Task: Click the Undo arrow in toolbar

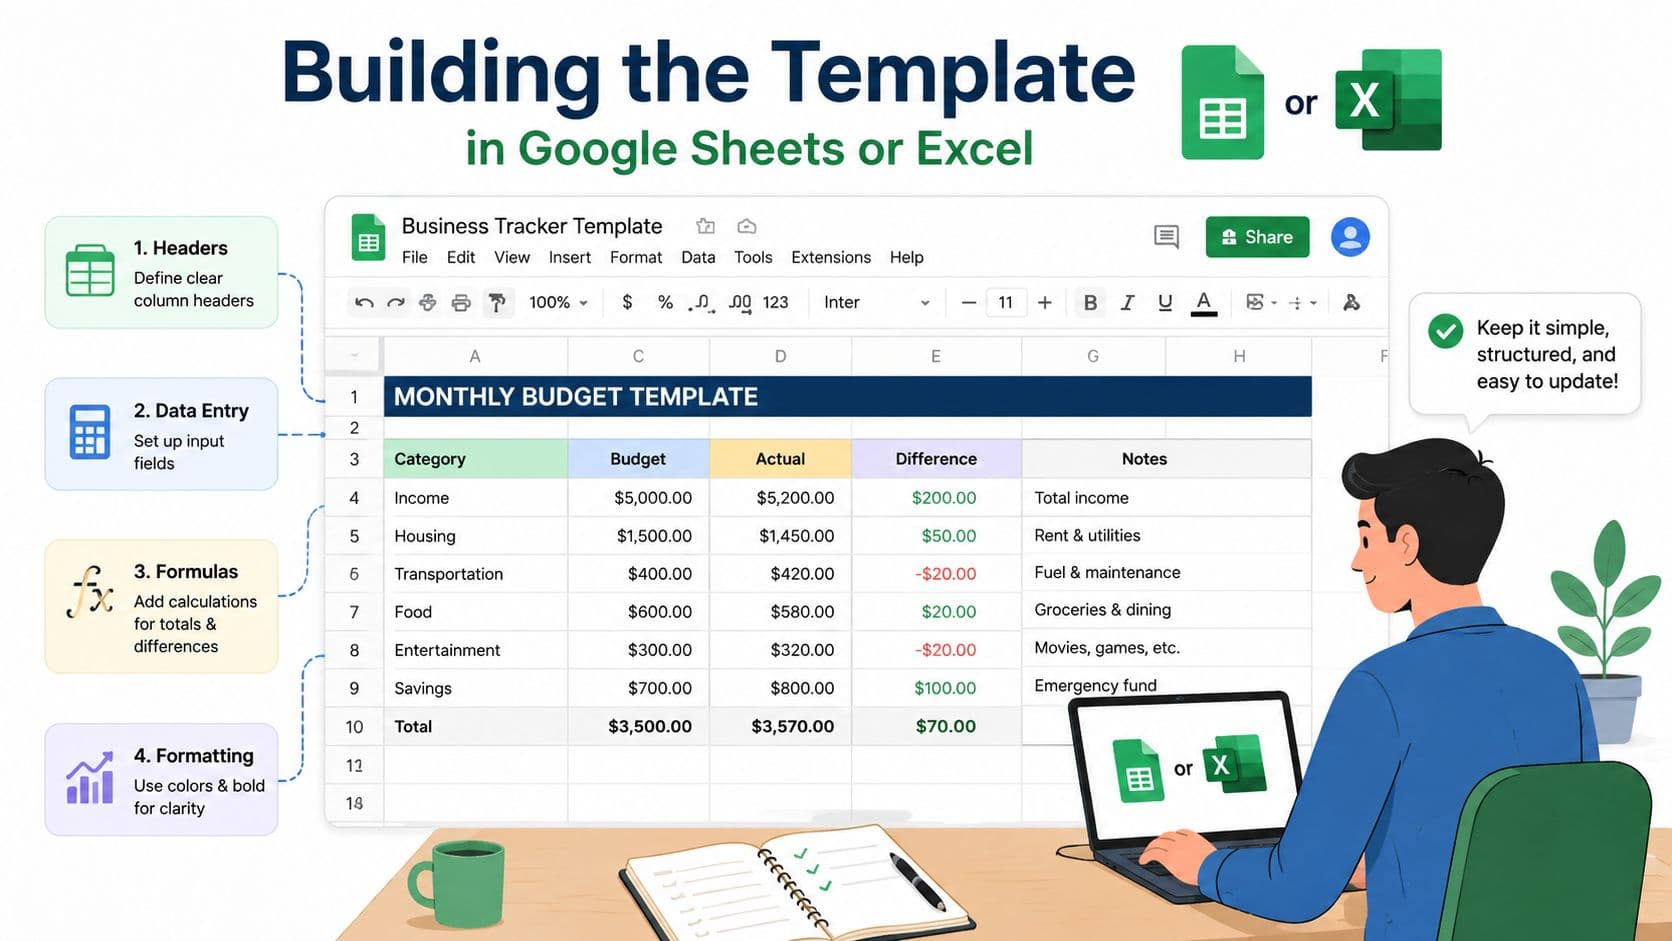Action: pyautogui.click(x=364, y=303)
